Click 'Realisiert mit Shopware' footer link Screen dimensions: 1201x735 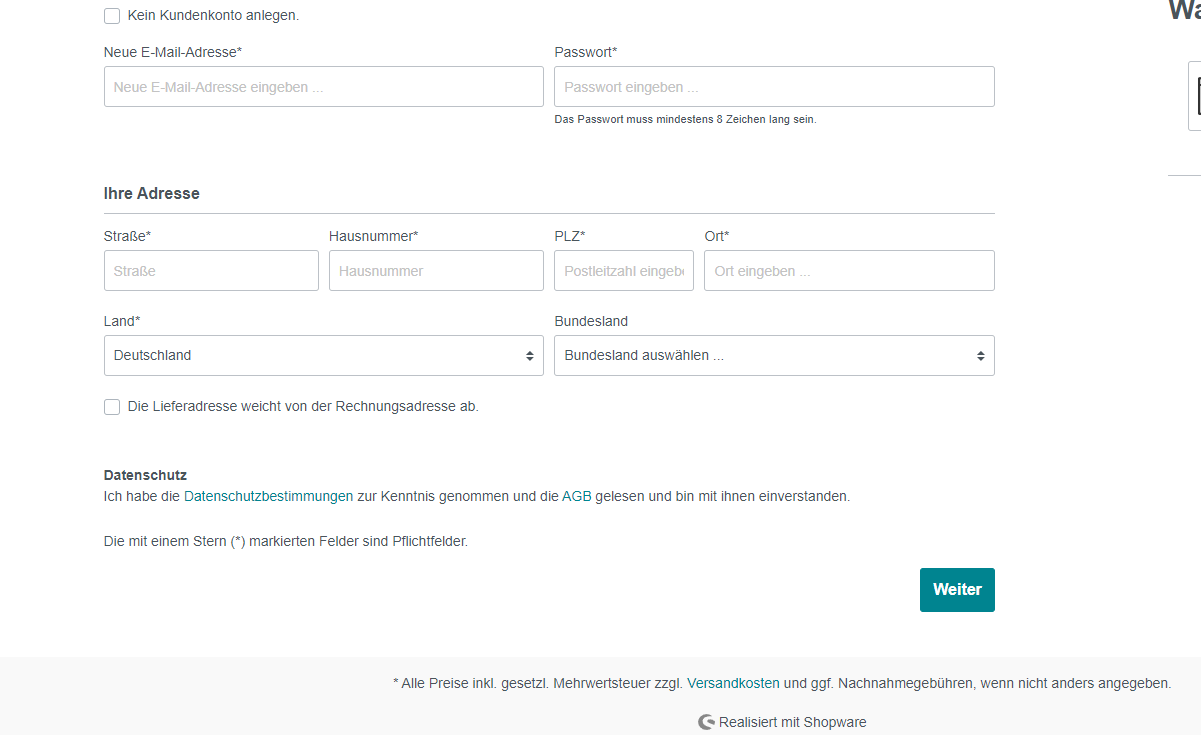point(794,722)
